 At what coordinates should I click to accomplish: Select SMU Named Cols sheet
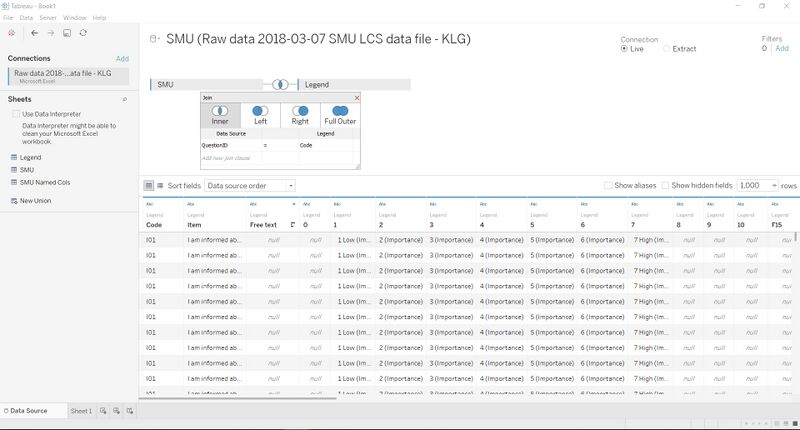[x=45, y=183]
